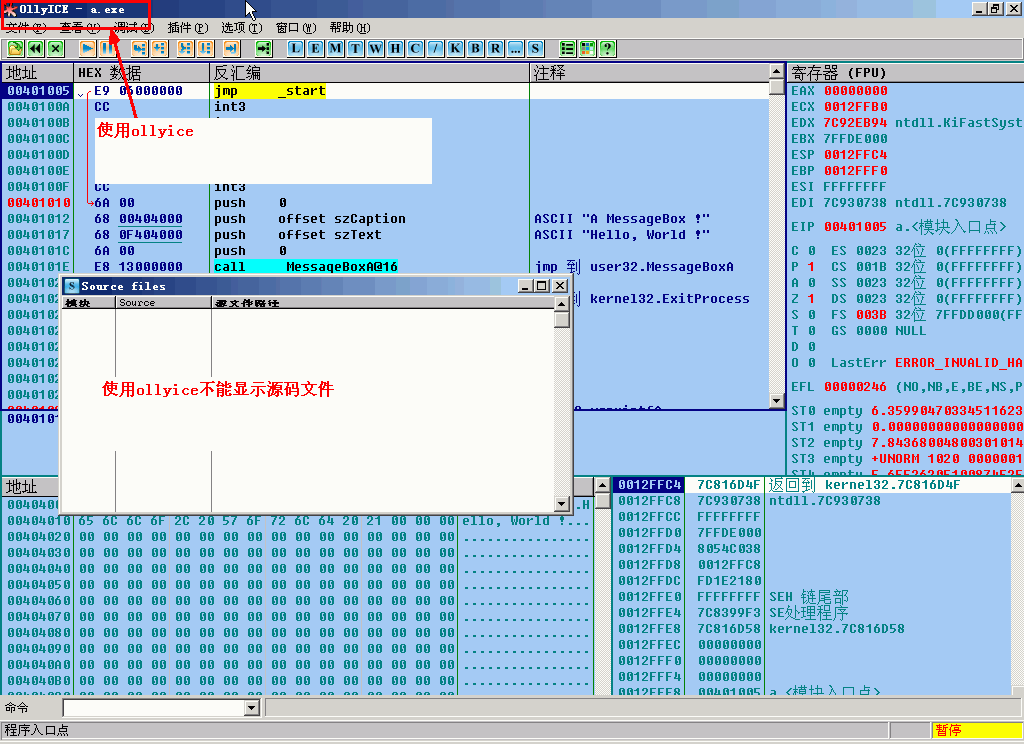Click the Trace over toolbar icon
The width and height of the screenshot is (1024, 744).
(206, 48)
